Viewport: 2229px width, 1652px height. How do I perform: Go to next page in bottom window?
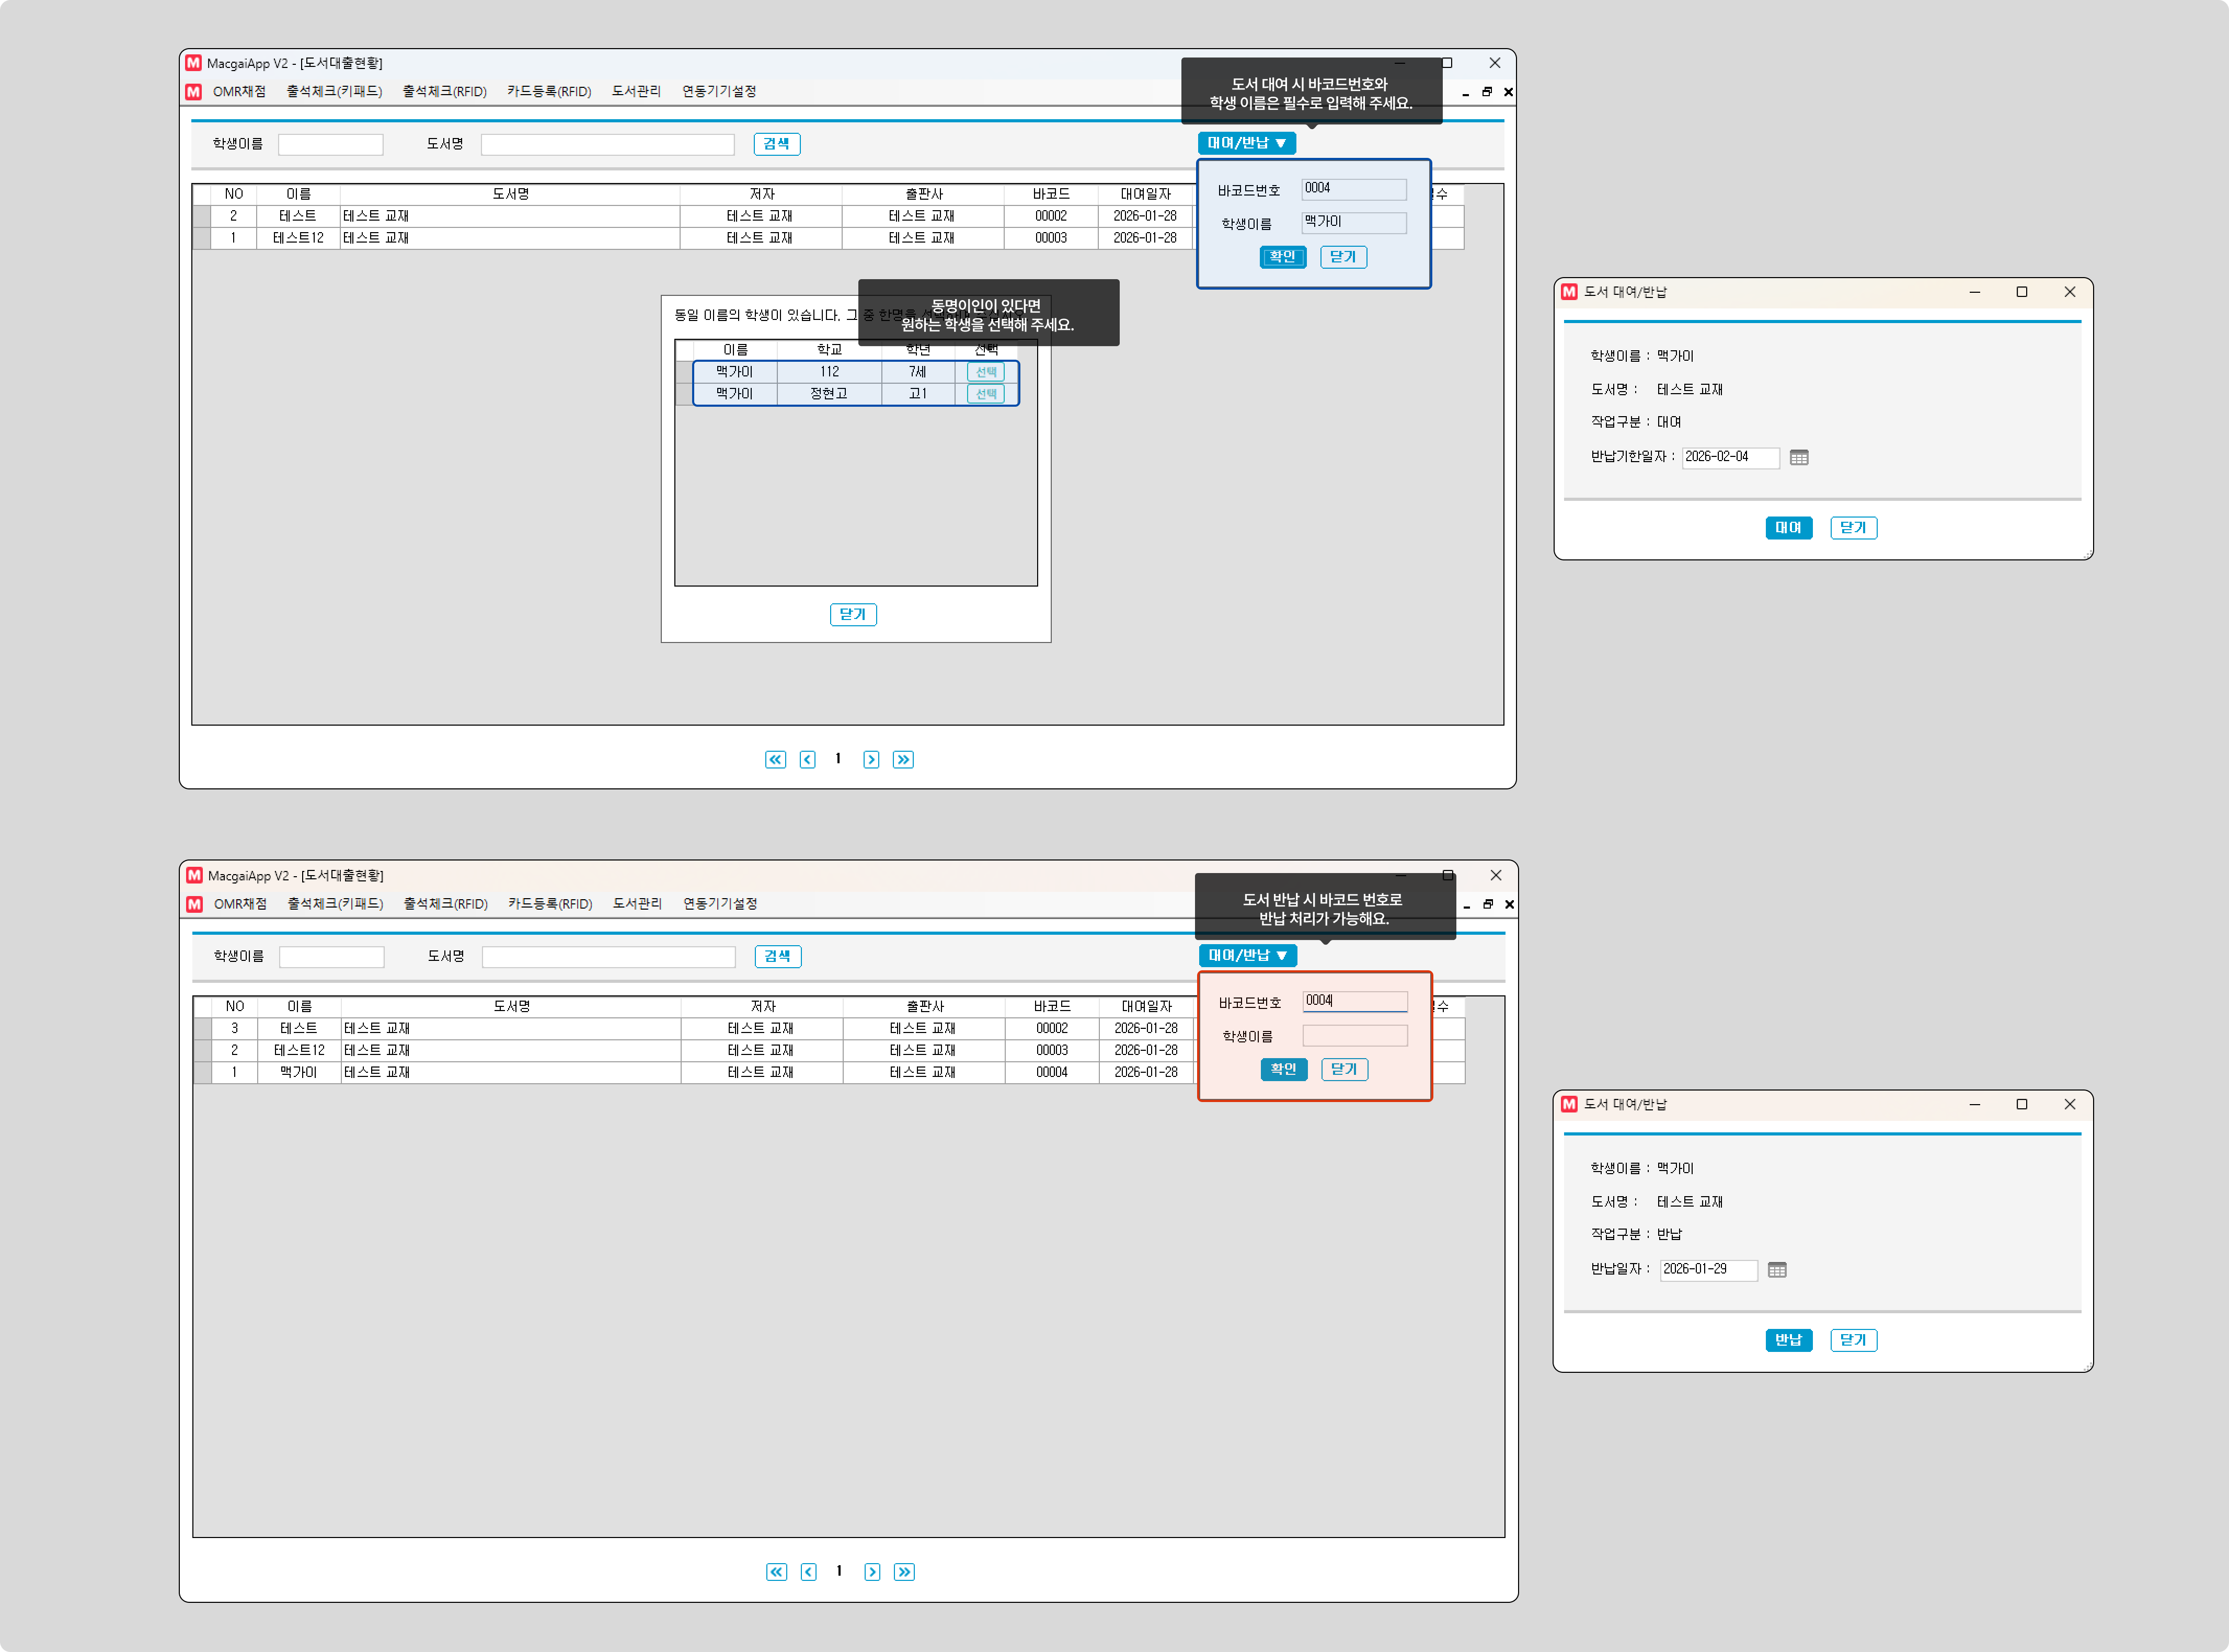coord(872,1571)
